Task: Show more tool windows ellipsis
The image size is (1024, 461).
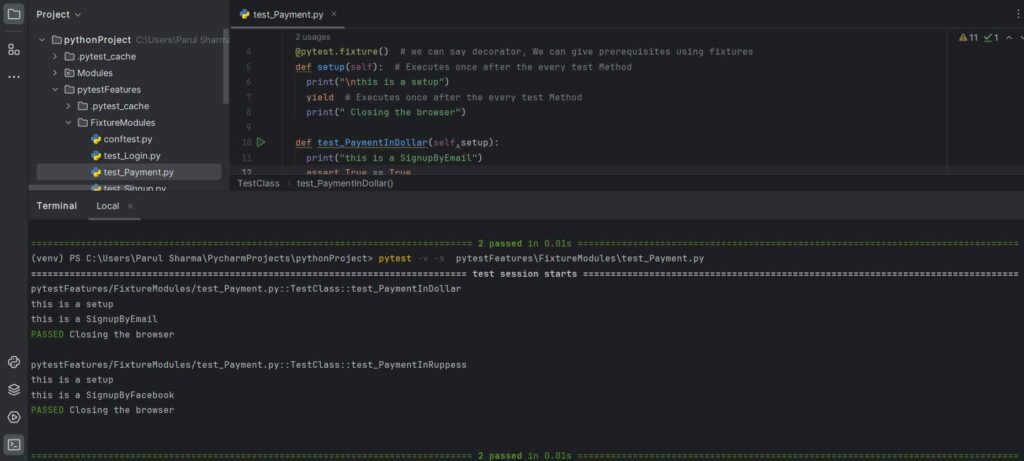Action: pyautogui.click(x=14, y=76)
